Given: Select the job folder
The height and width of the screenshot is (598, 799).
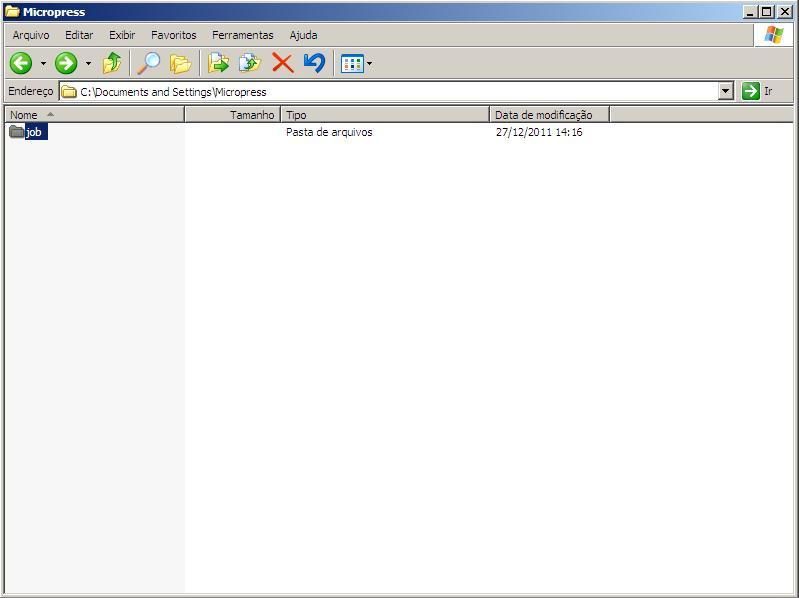Looking at the screenshot, I should click(29, 132).
